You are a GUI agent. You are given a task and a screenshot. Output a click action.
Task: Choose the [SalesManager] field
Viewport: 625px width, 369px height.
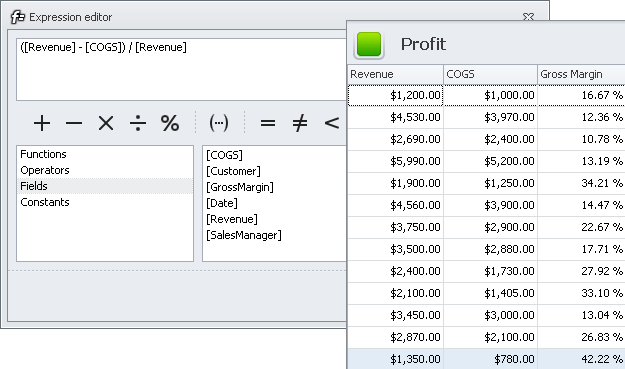click(x=244, y=235)
